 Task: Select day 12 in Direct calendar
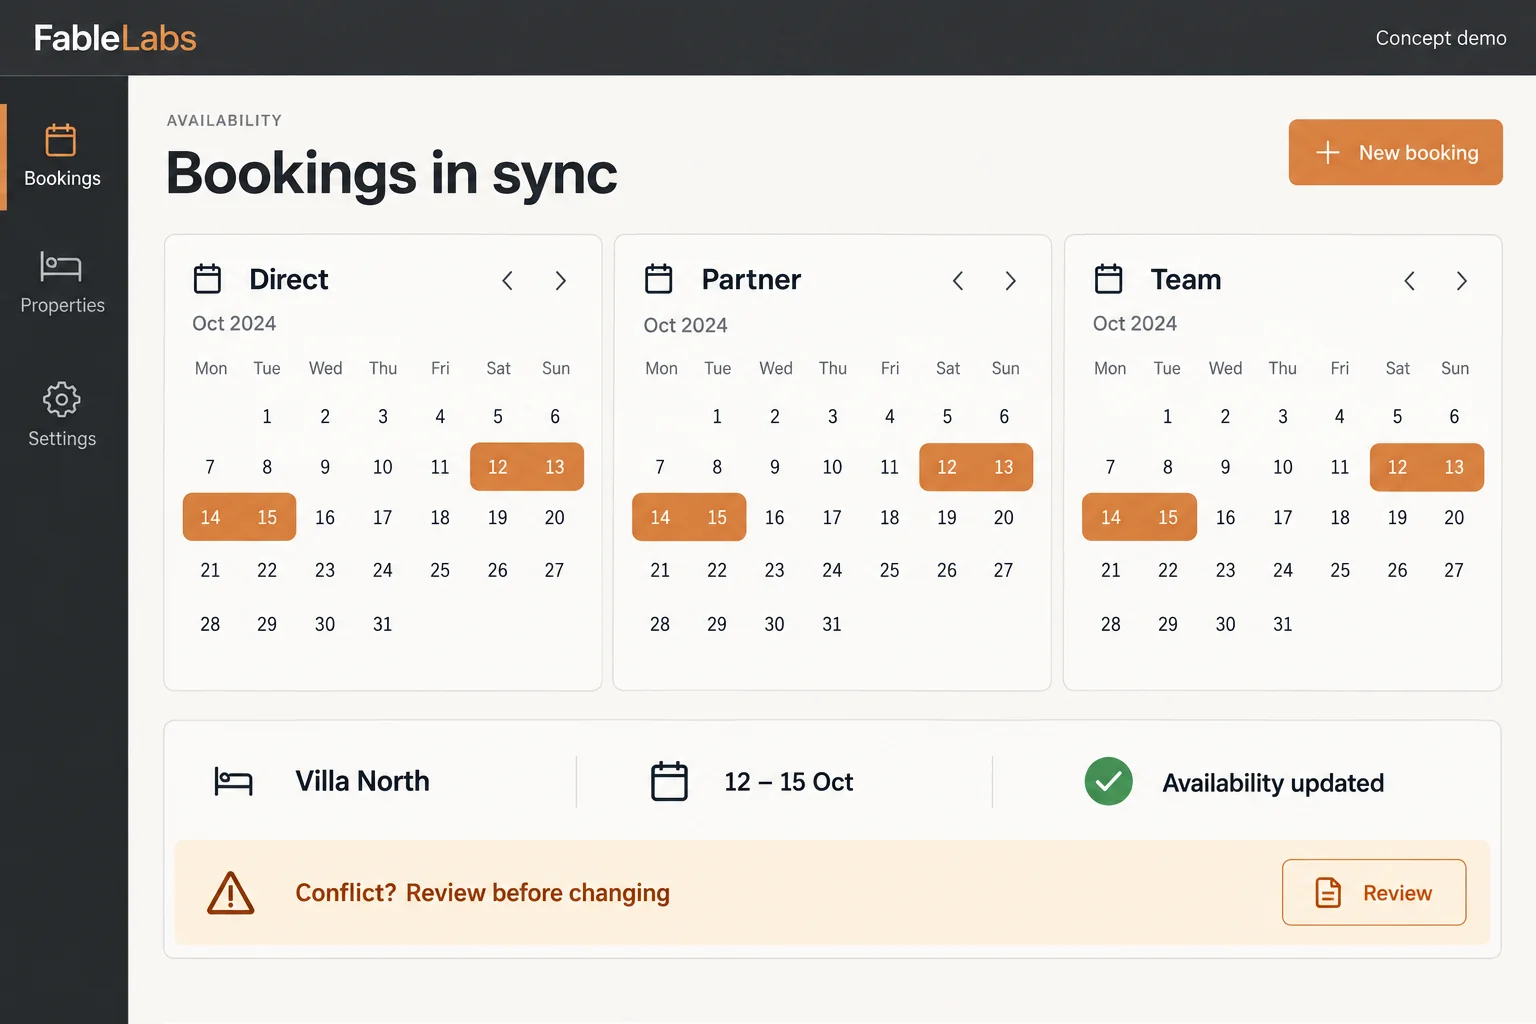click(498, 467)
